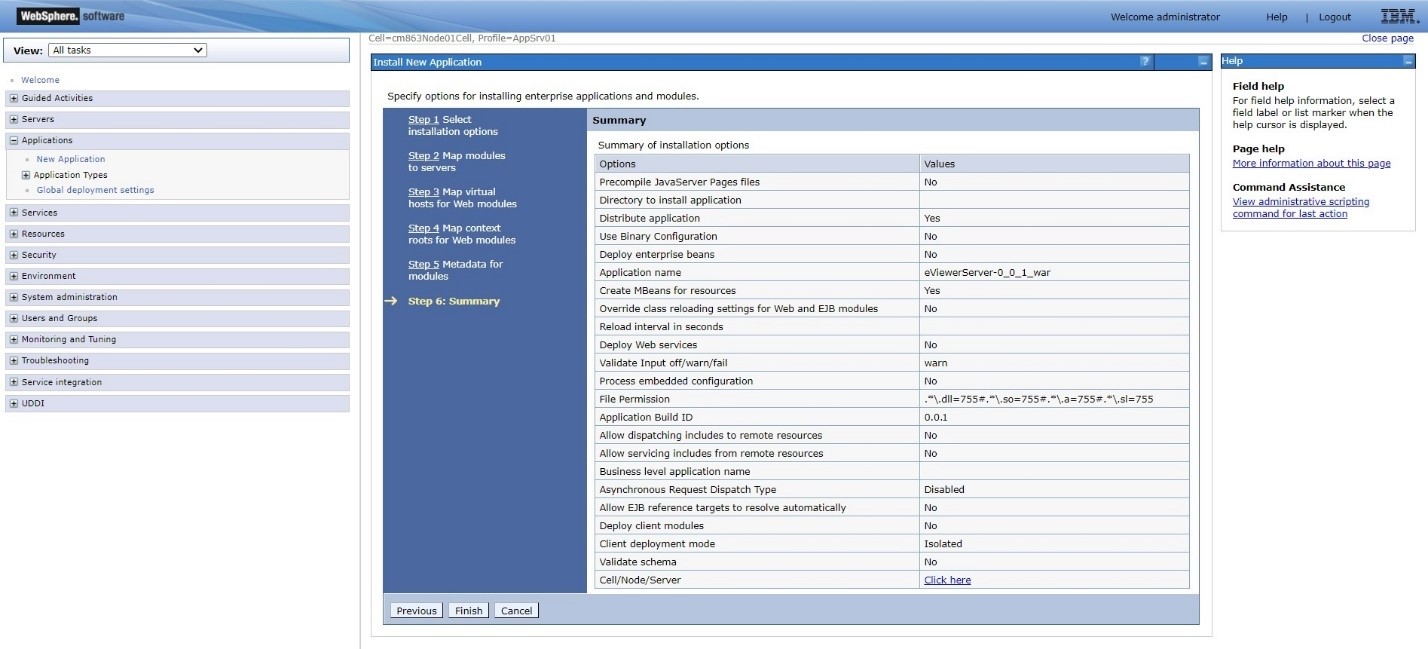Select the Step 6: Summary entry

tap(454, 301)
